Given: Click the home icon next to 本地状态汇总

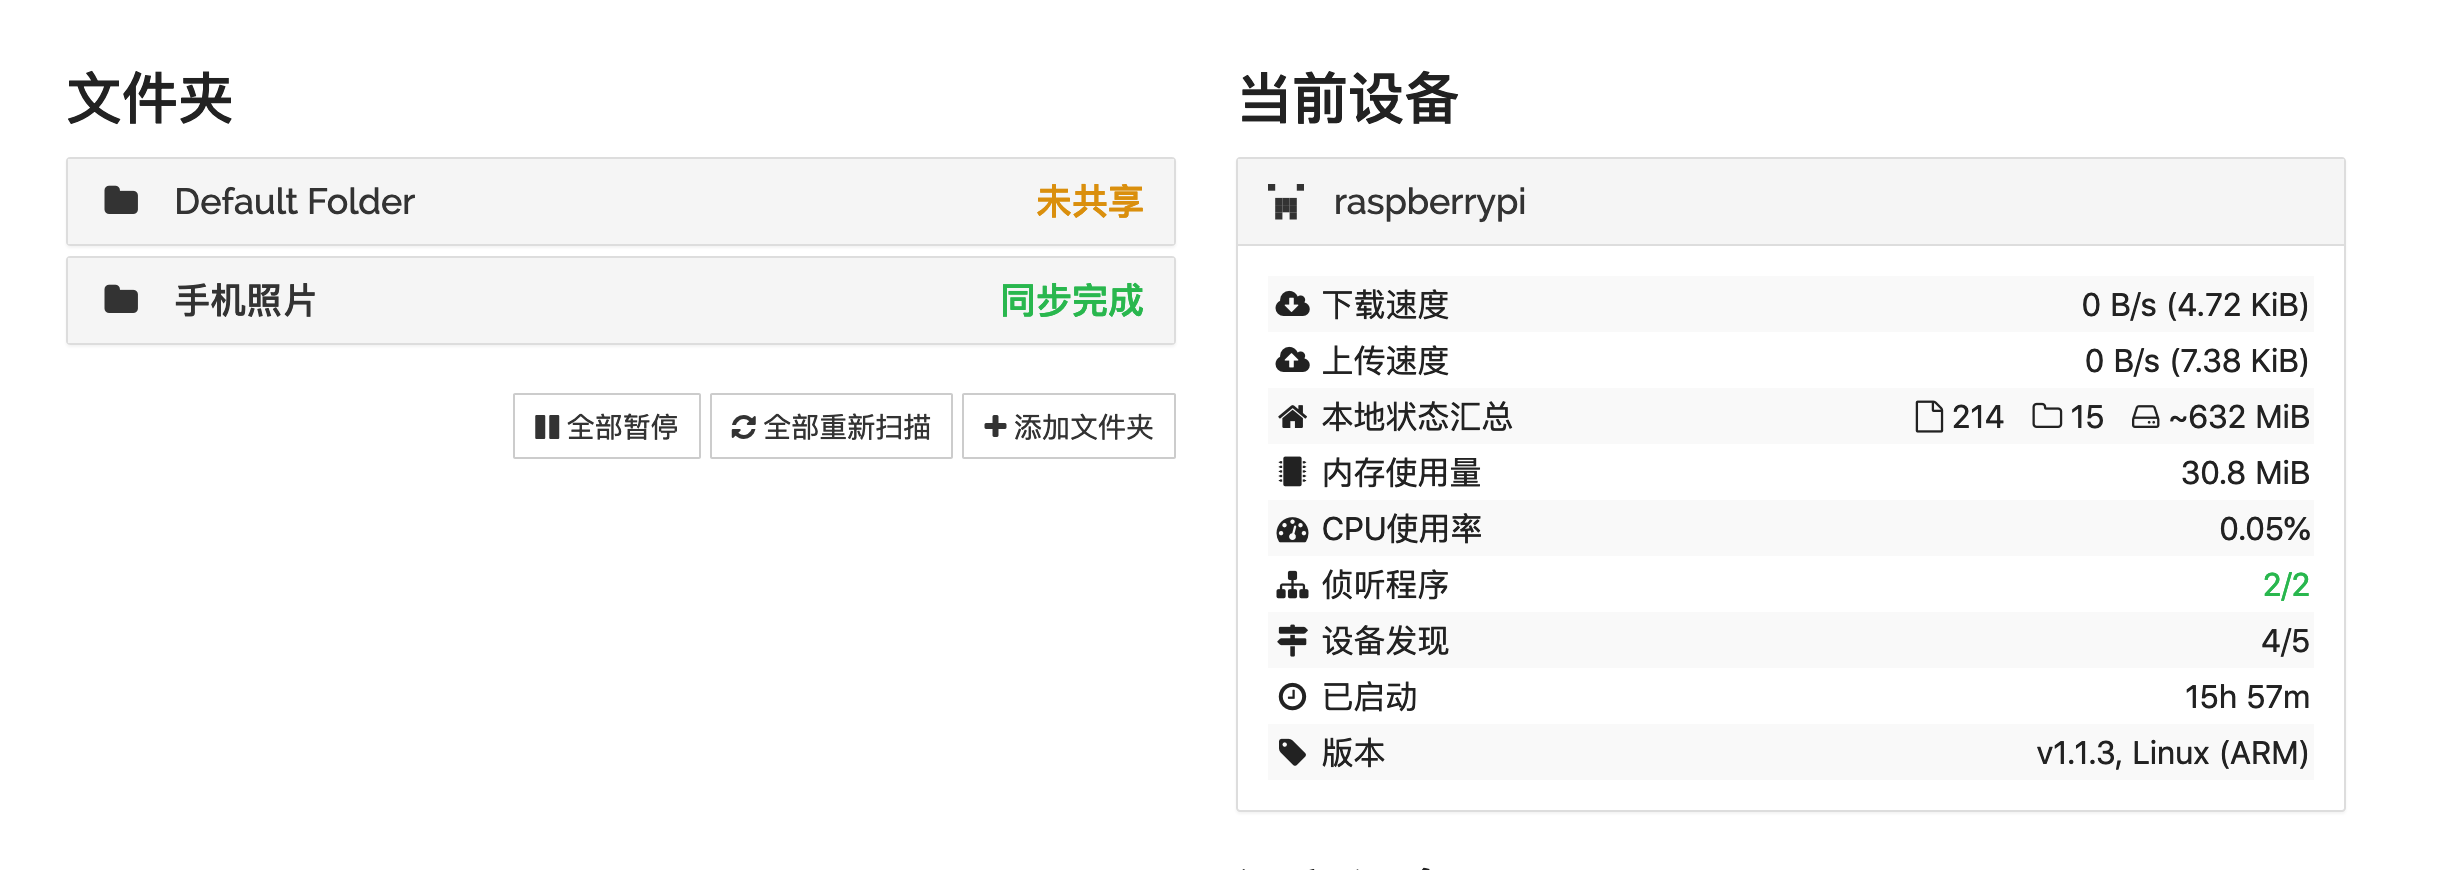Looking at the screenshot, I should point(1292,416).
